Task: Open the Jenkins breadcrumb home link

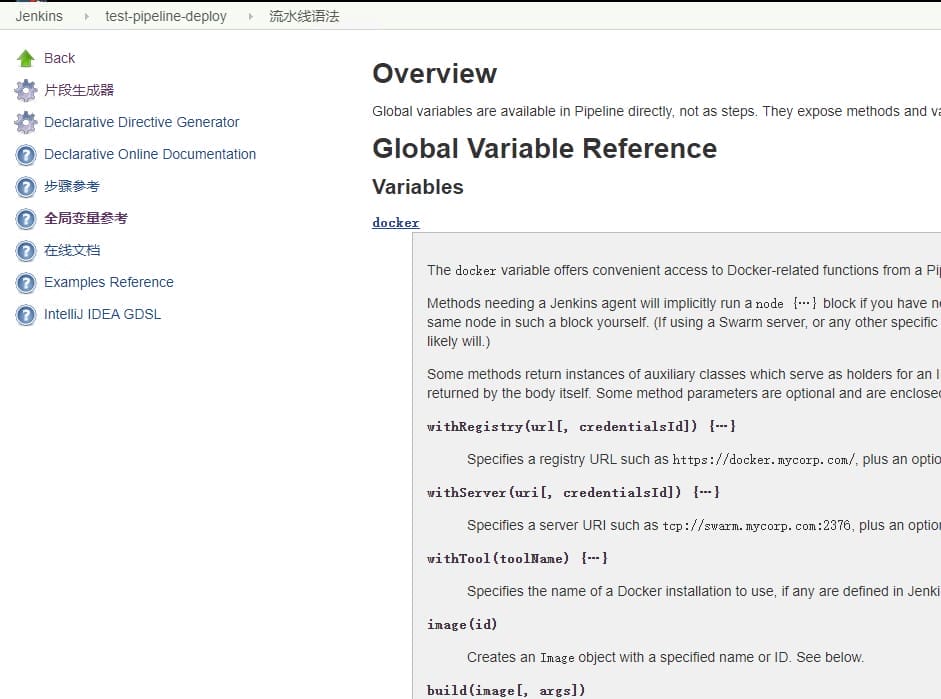Action: tap(39, 16)
